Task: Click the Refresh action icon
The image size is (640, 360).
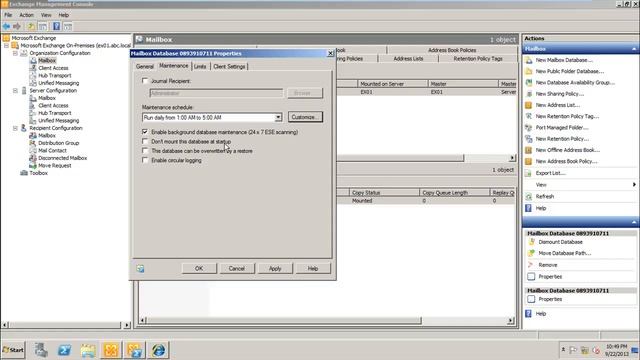Action: click(x=529, y=196)
